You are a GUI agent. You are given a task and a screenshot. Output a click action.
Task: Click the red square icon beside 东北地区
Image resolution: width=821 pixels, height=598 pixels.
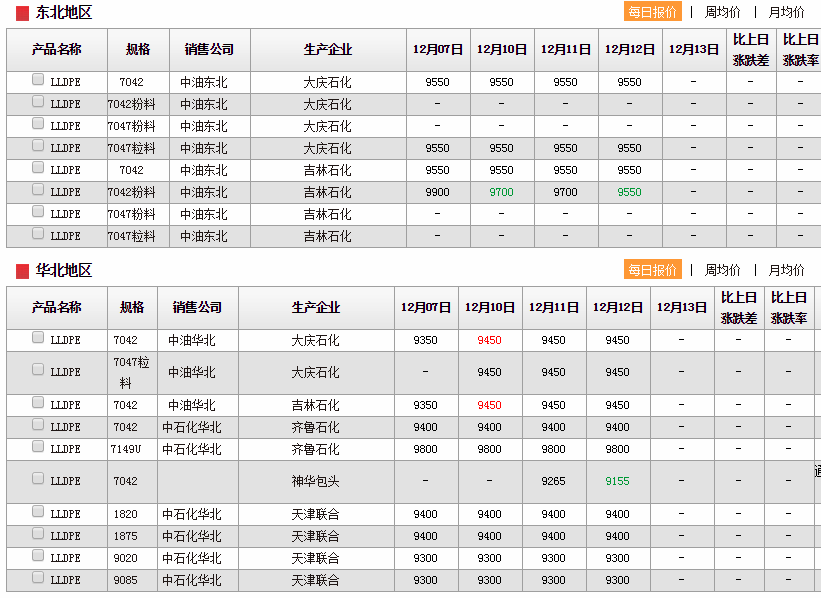coord(22,13)
